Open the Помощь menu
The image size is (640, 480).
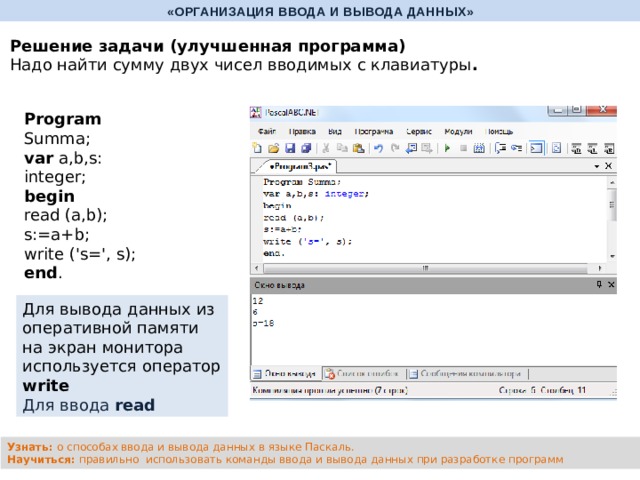pos(499,131)
